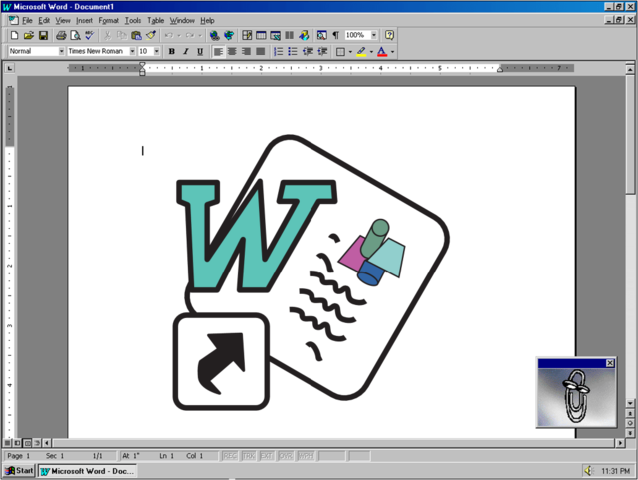Open Print Preview from the toolbar

click(x=75, y=35)
